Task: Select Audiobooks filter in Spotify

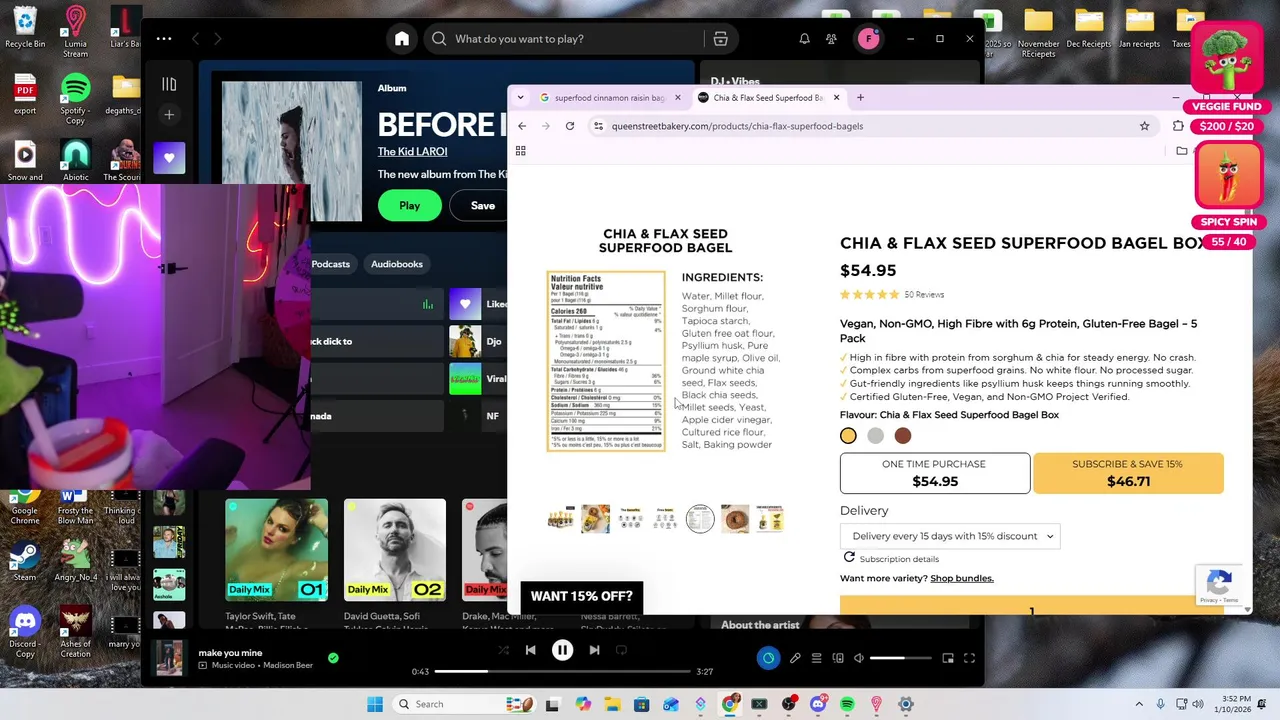Action: coord(397,264)
